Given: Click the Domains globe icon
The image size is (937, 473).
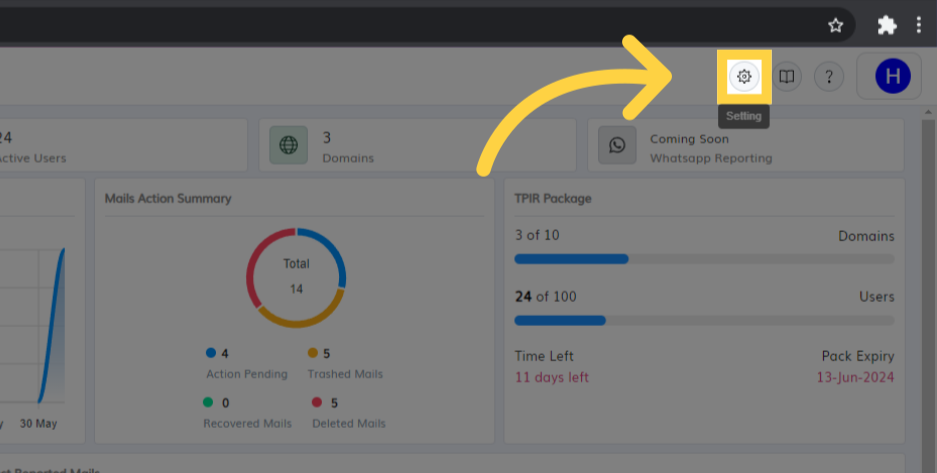Looking at the screenshot, I should pos(289,145).
